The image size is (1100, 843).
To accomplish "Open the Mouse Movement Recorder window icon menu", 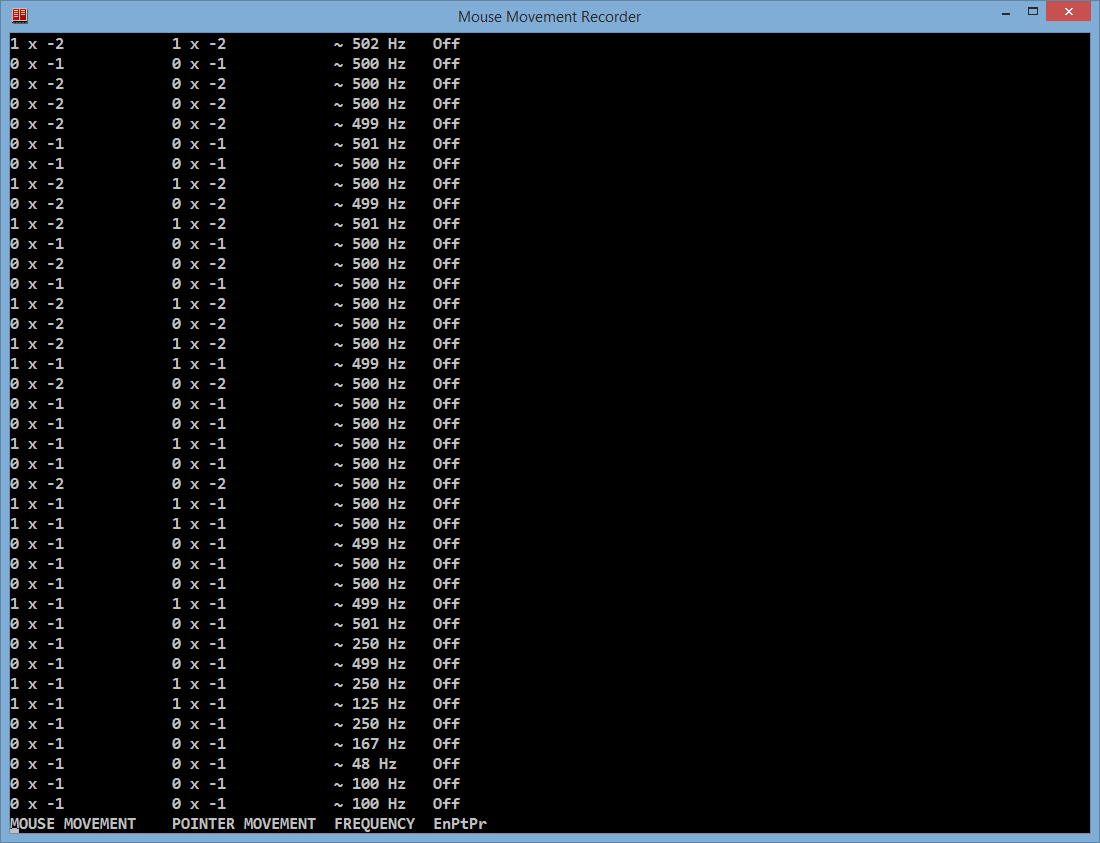I will click(x=20, y=15).
